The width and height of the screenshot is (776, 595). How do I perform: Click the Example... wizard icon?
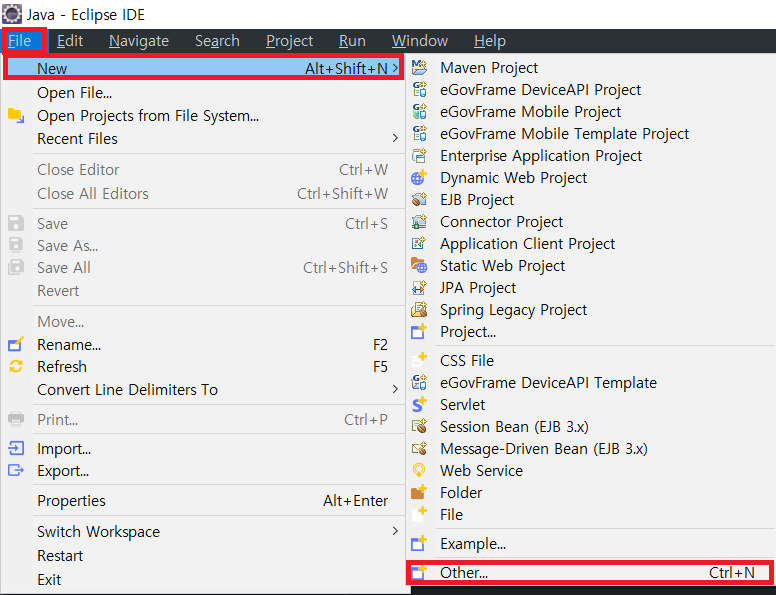pos(419,543)
